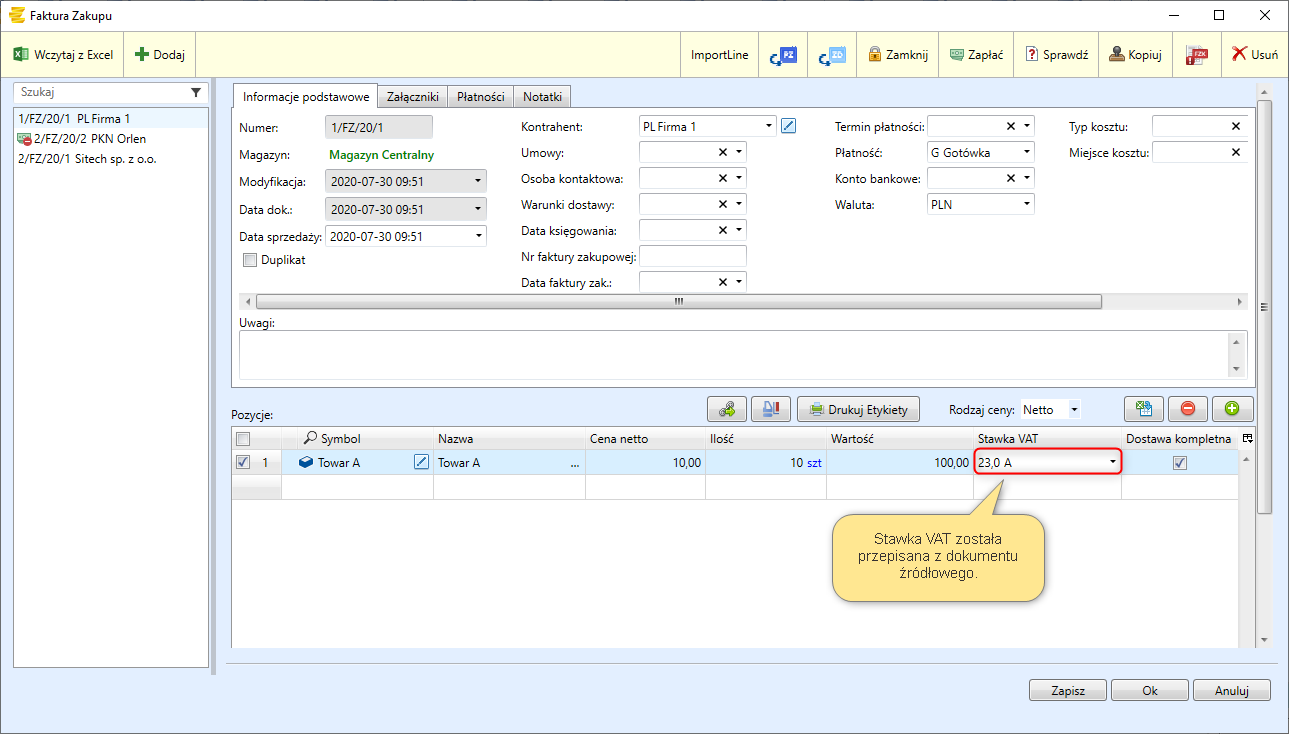Click the PZ document toolbar icon
The width and height of the screenshot is (1289, 734).
click(782, 55)
